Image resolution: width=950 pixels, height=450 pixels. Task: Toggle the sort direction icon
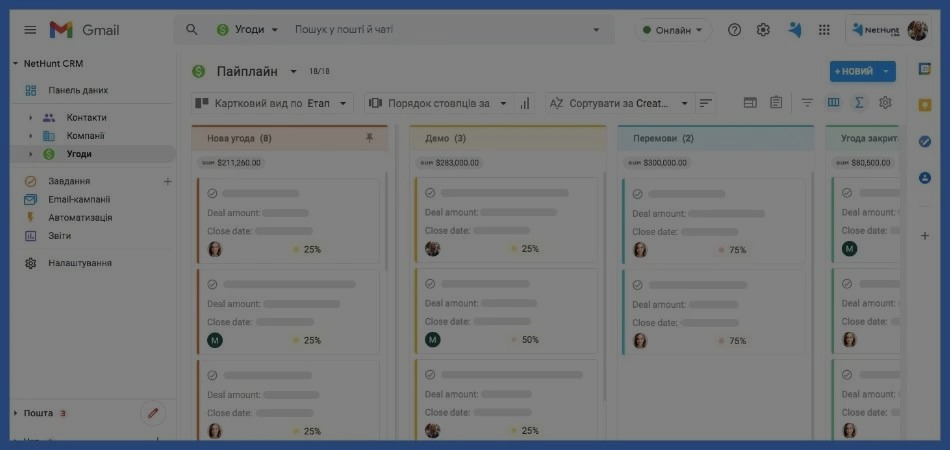(x=705, y=103)
